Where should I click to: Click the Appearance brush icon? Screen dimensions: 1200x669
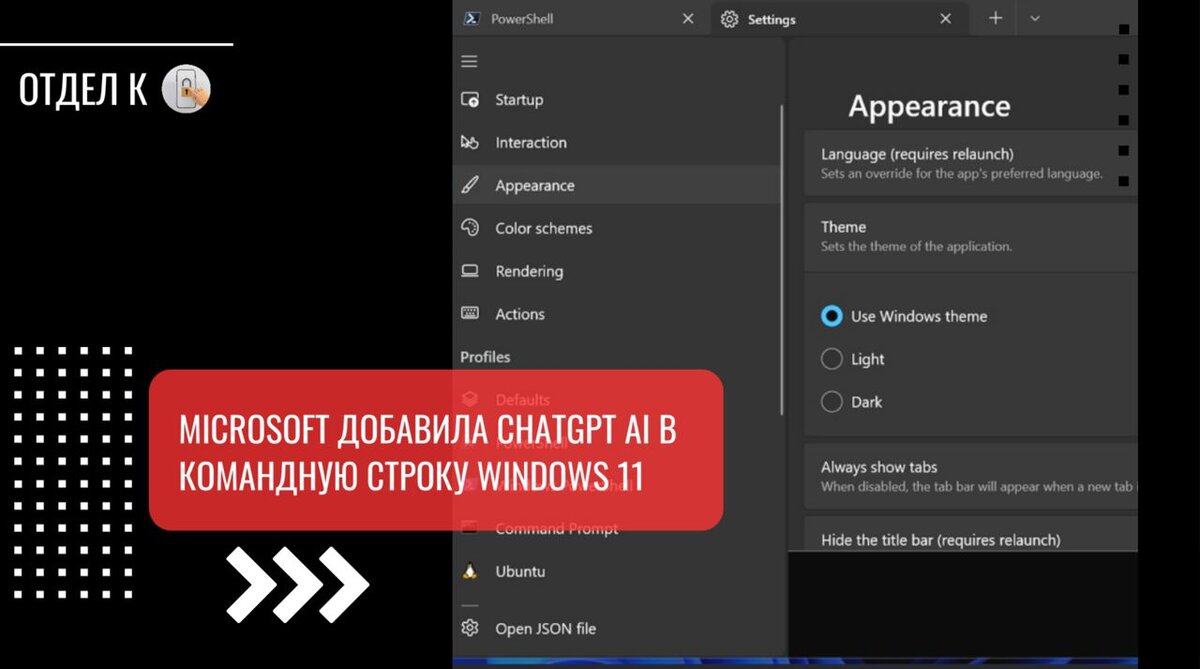point(470,185)
